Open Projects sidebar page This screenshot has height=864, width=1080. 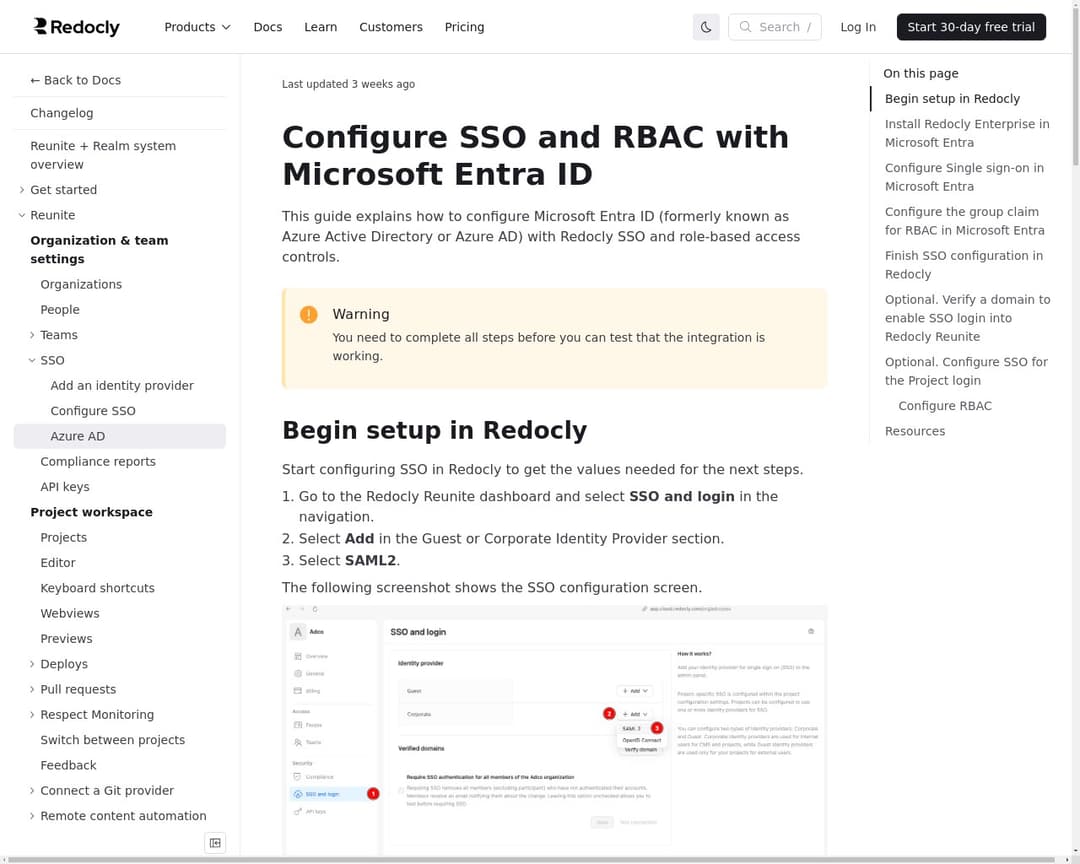tap(63, 537)
